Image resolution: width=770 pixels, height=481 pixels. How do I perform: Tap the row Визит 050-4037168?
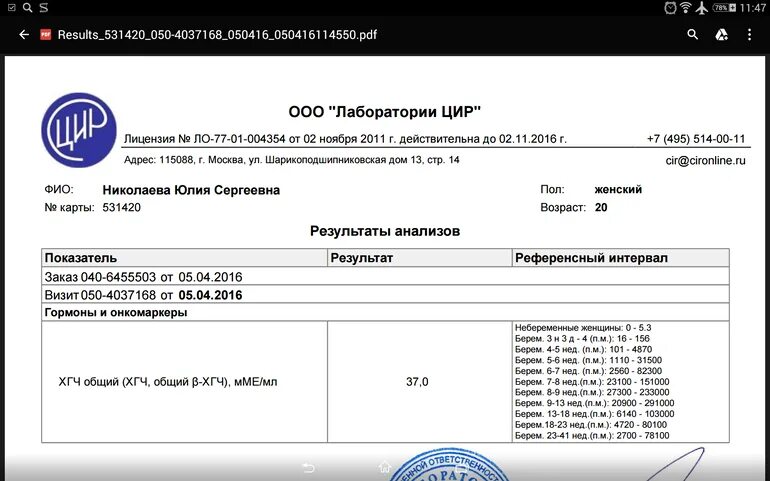pos(385,295)
